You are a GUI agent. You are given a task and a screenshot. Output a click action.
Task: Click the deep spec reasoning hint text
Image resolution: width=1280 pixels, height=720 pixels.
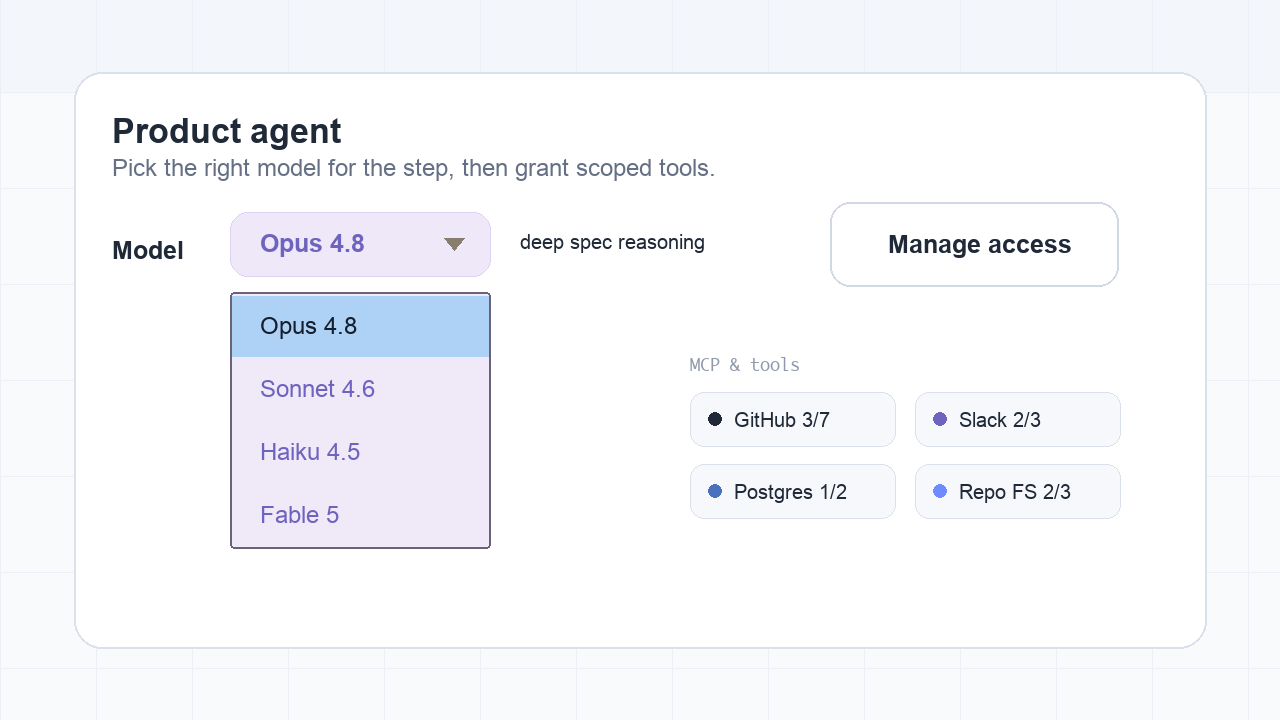pyautogui.click(x=612, y=242)
